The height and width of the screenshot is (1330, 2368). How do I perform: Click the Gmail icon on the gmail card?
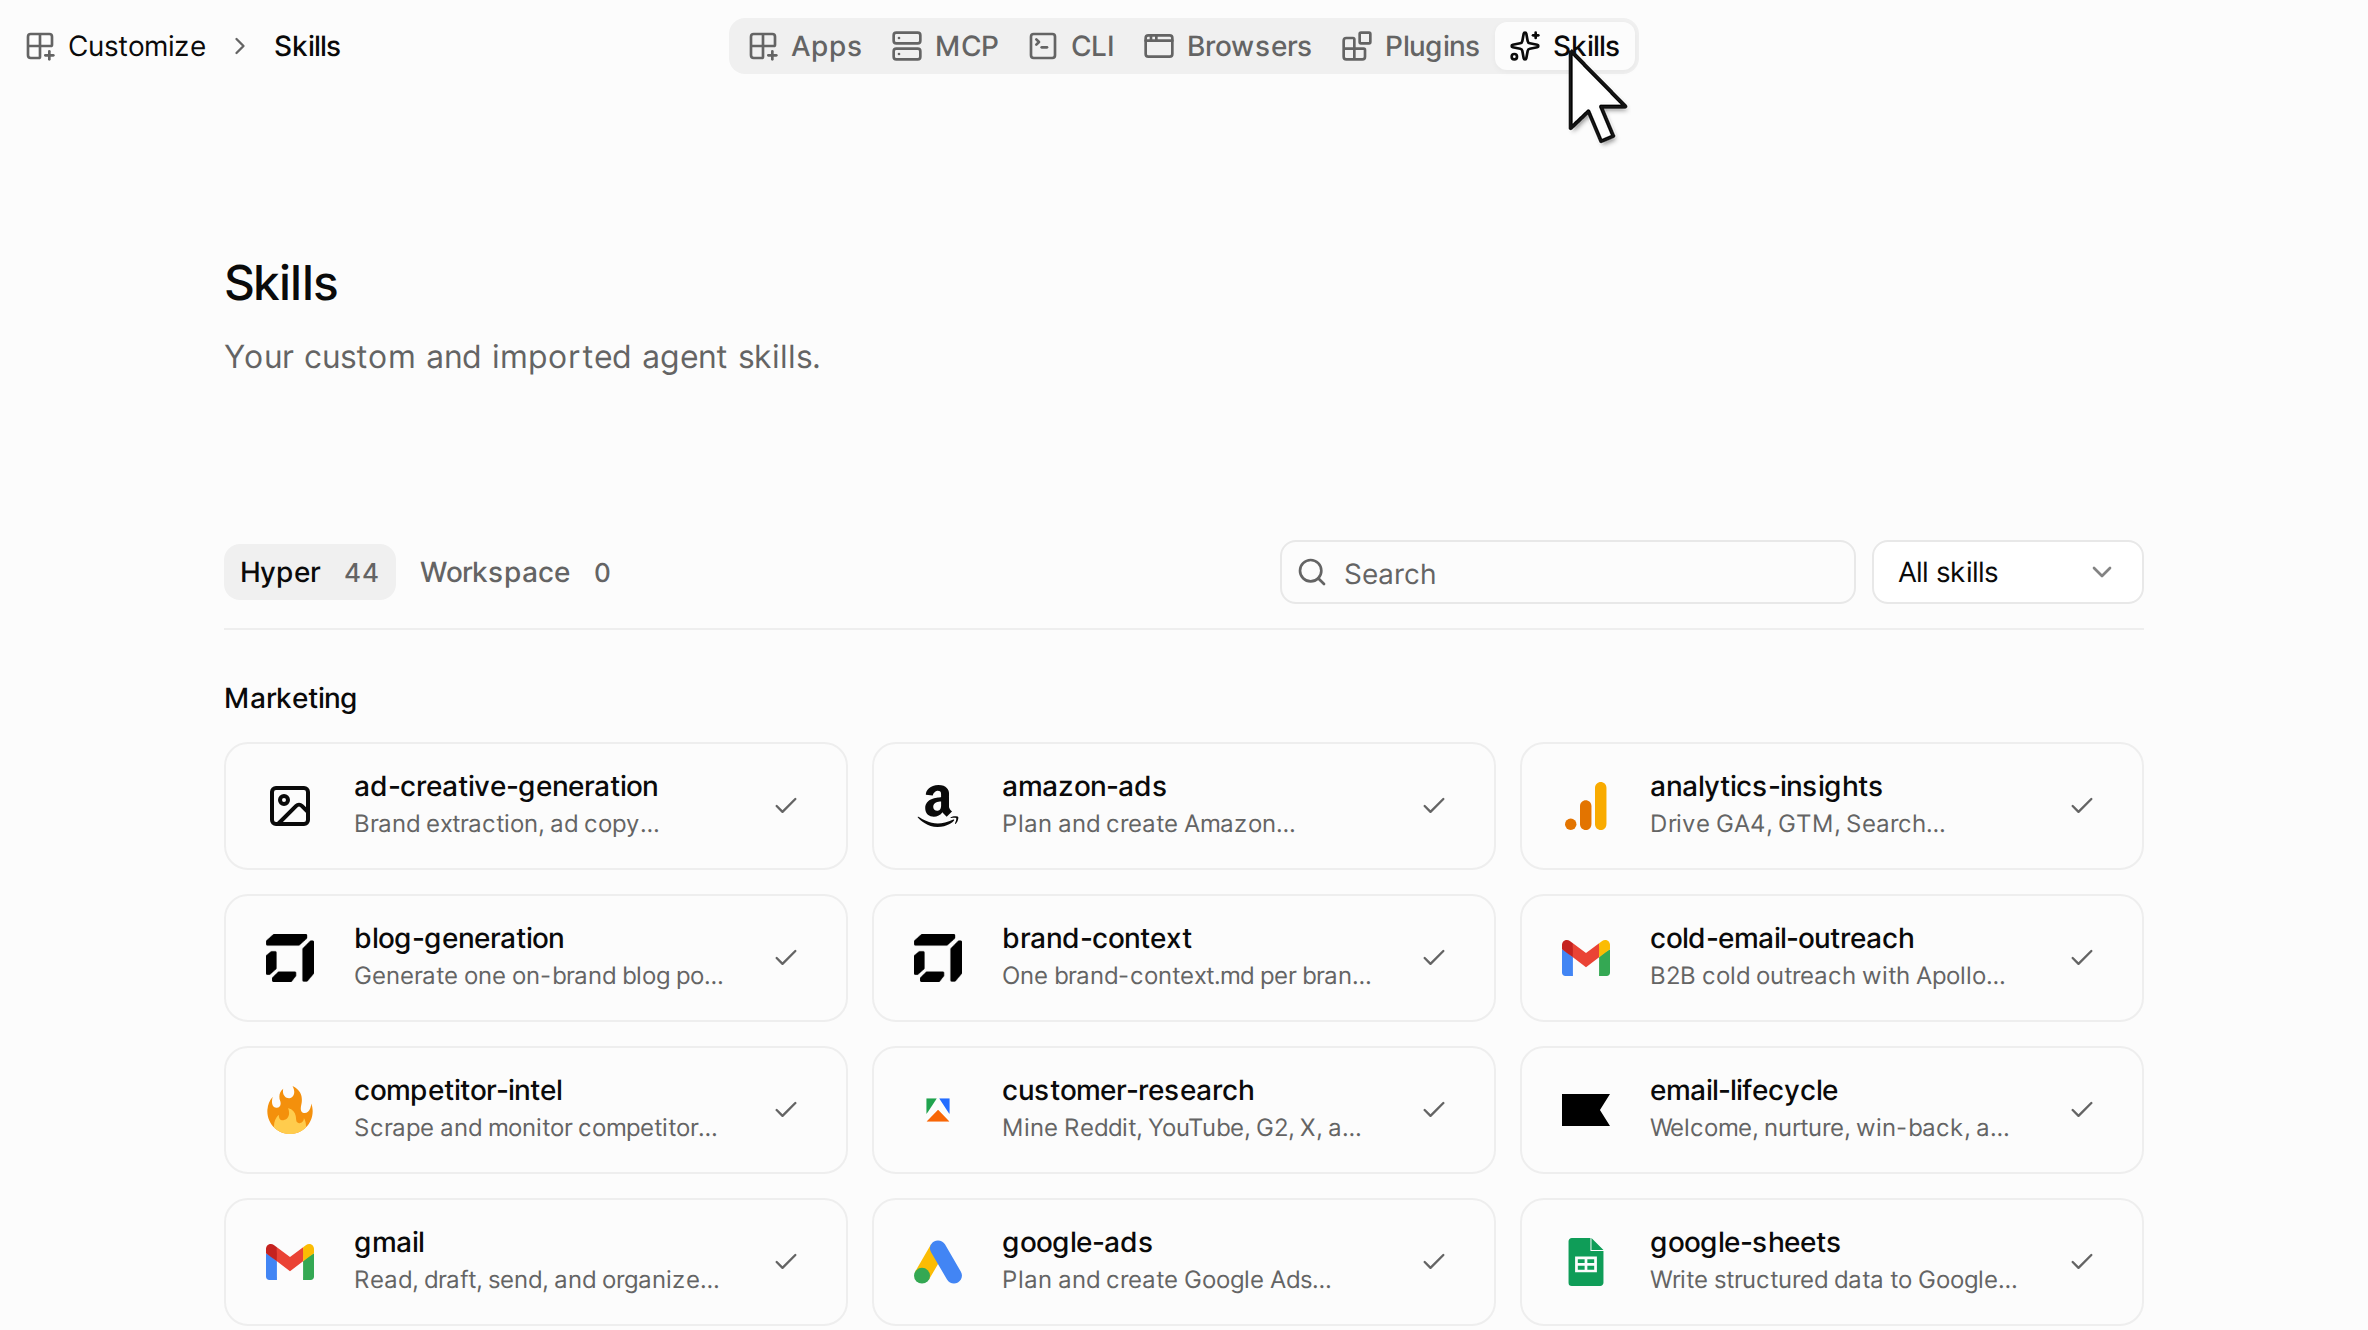click(x=290, y=1262)
